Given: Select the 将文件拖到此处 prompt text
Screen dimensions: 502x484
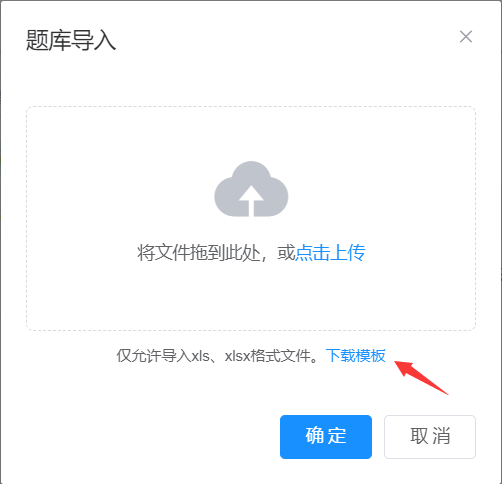Looking at the screenshot, I should 199,252.
